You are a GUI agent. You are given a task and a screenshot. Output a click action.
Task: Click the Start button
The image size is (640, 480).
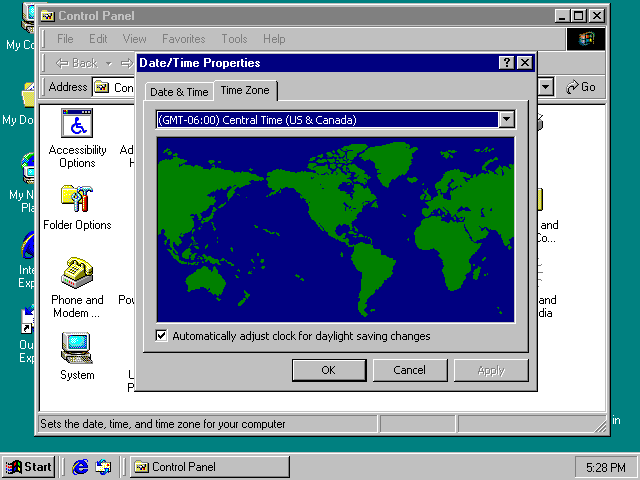(28, 467)
